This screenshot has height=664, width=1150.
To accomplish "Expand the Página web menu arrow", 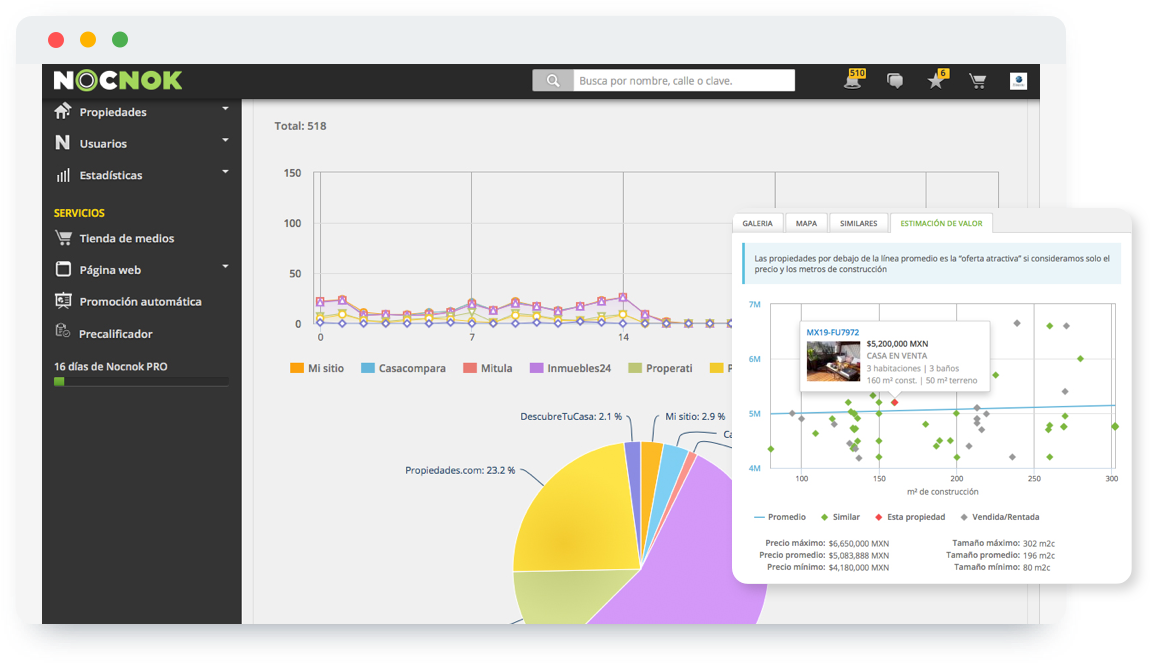I will tap(225, 266).
